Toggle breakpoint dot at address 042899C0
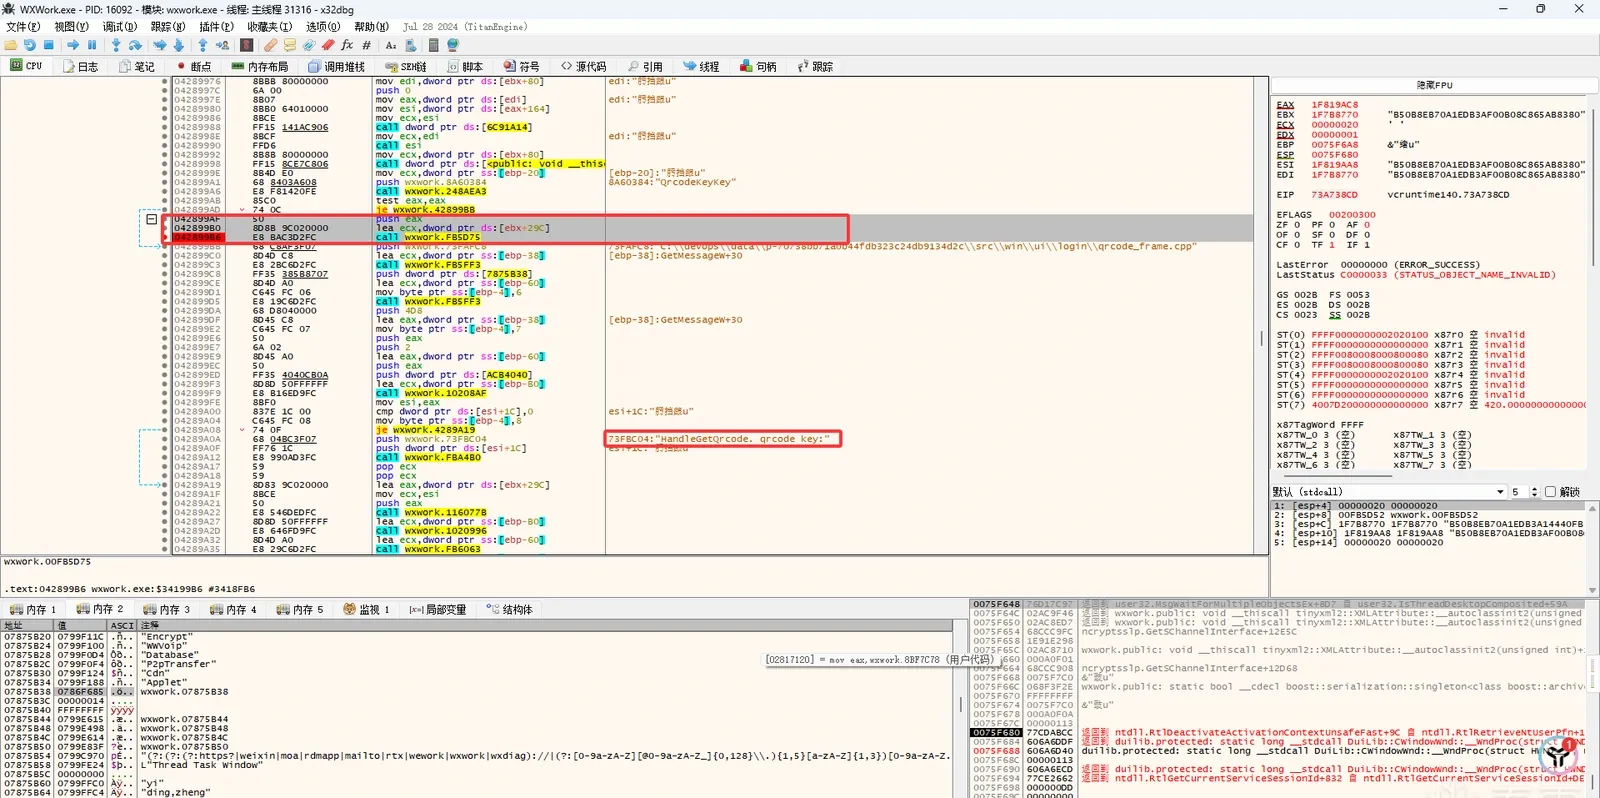1600x798 pixels. 165,256
